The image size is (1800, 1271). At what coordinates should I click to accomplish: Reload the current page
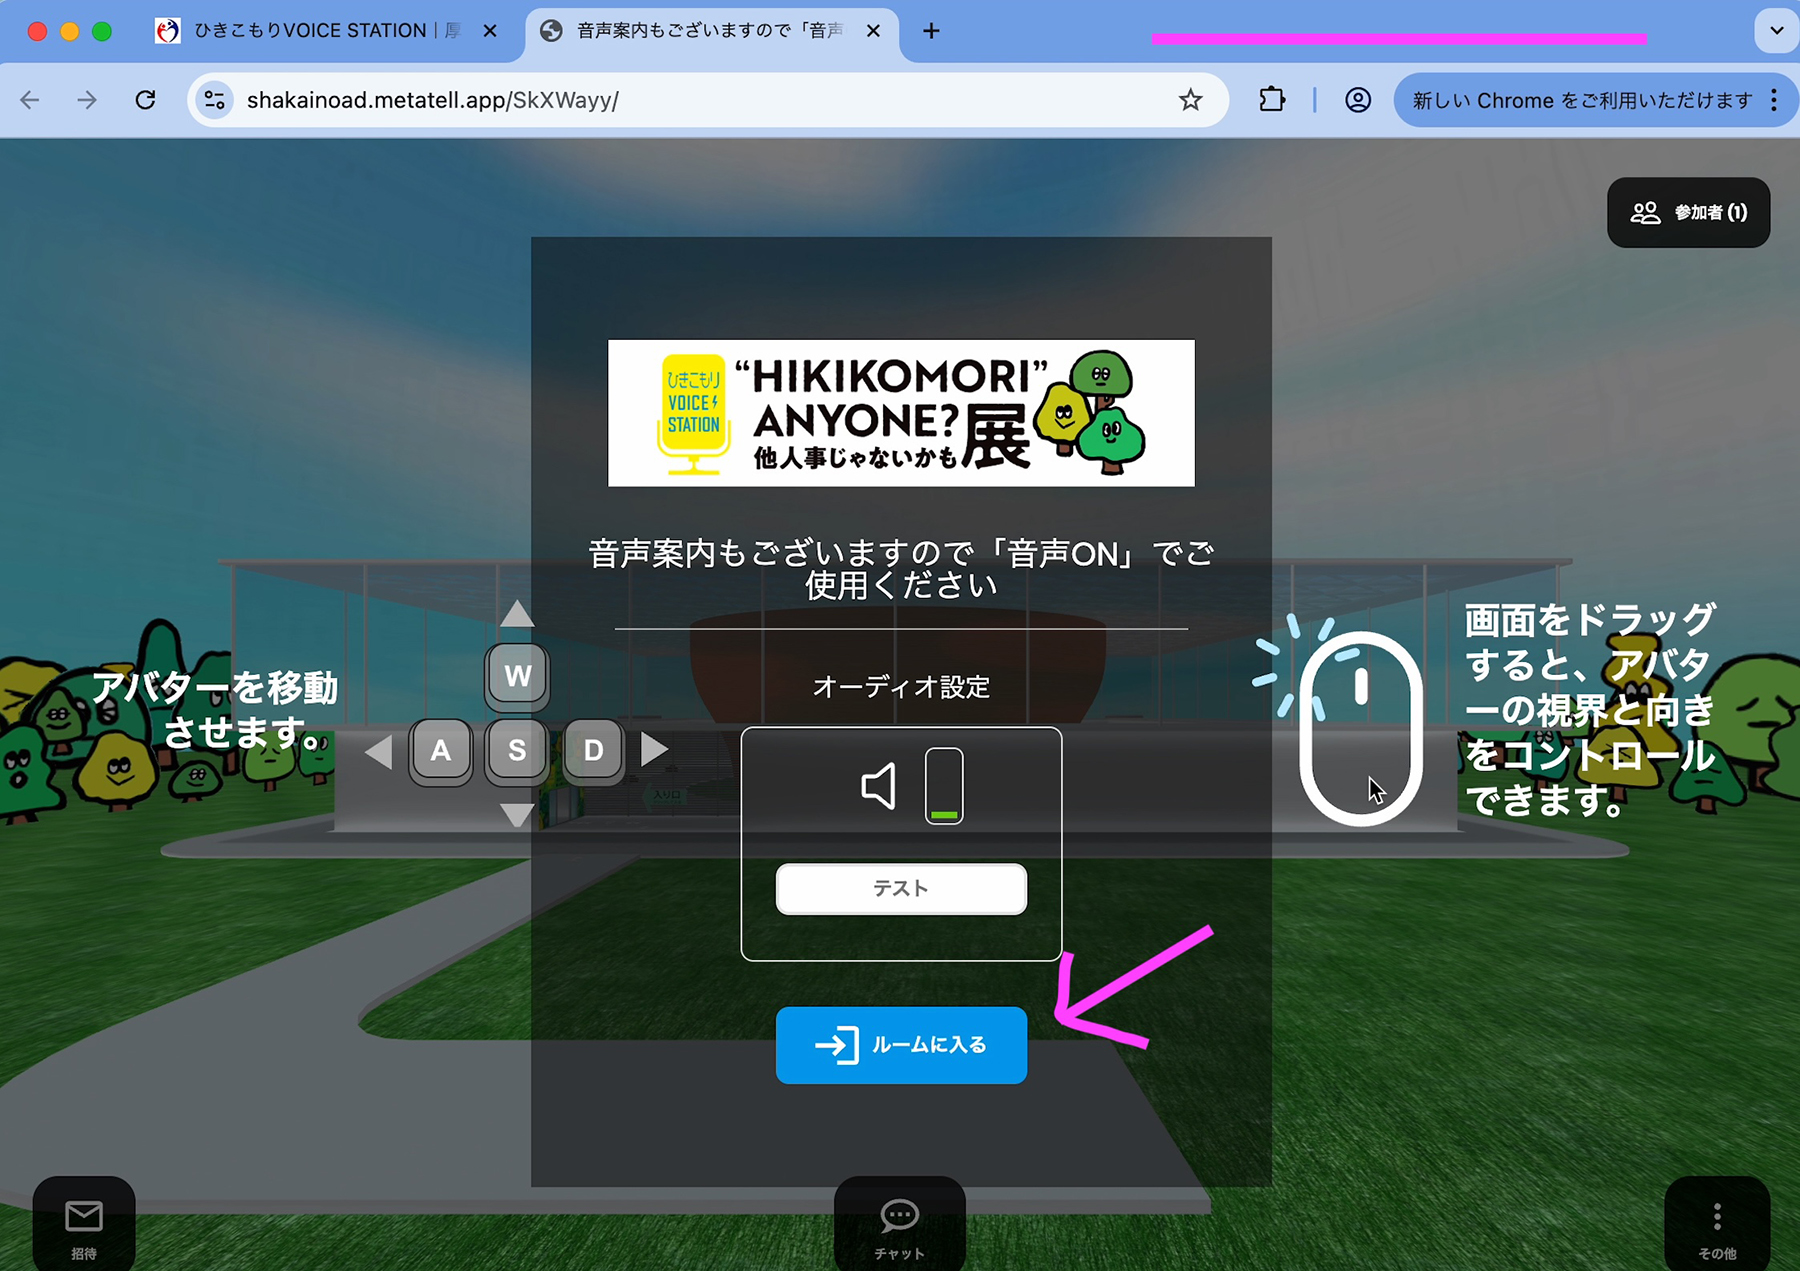[146, 100]
